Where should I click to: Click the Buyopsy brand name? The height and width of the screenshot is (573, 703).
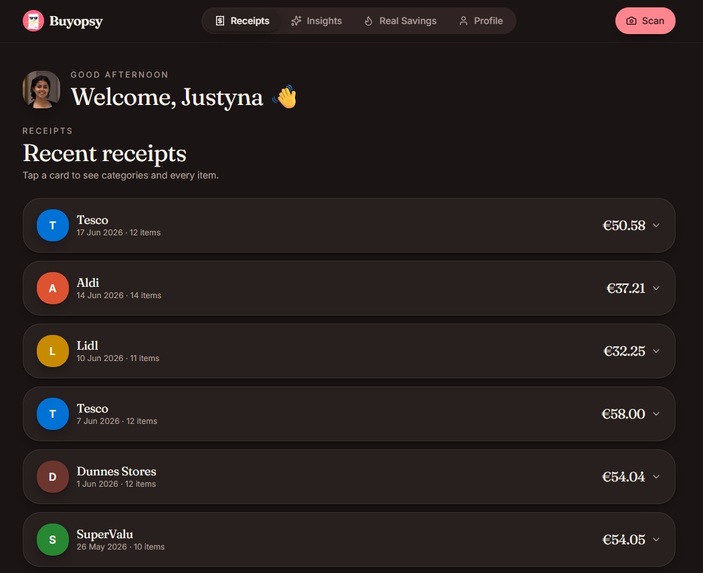click(x=76, y=21)
